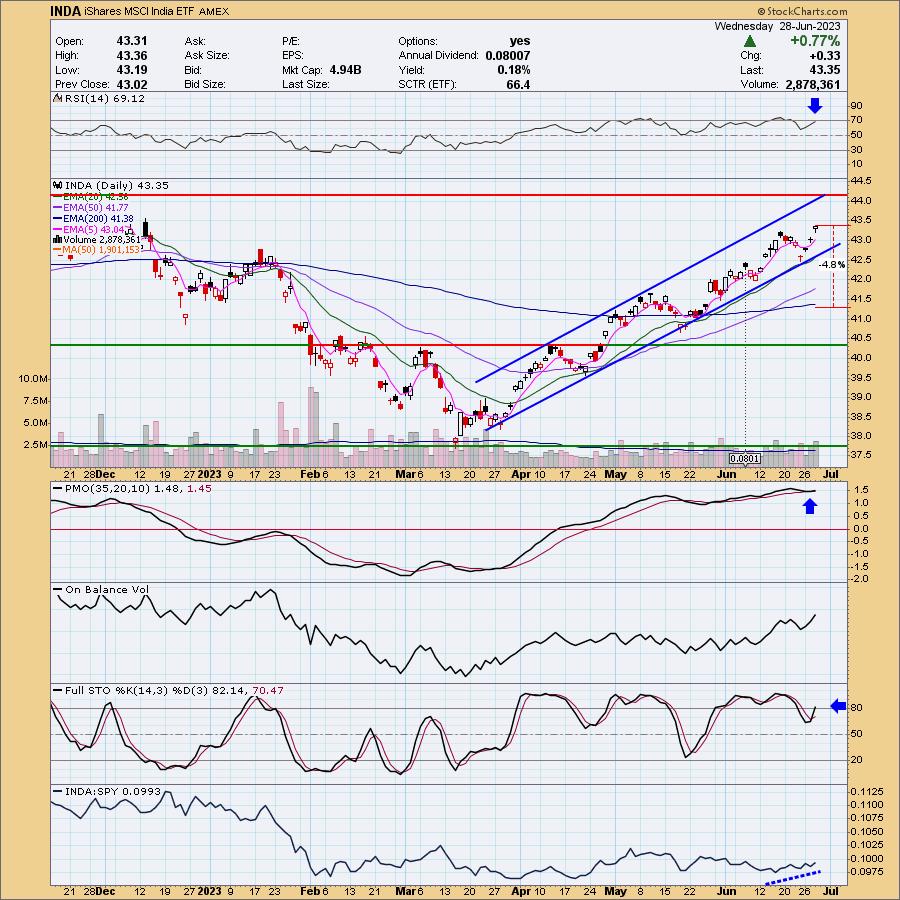
Task: Select the Open value 43.31
Action: coord(132,41)
